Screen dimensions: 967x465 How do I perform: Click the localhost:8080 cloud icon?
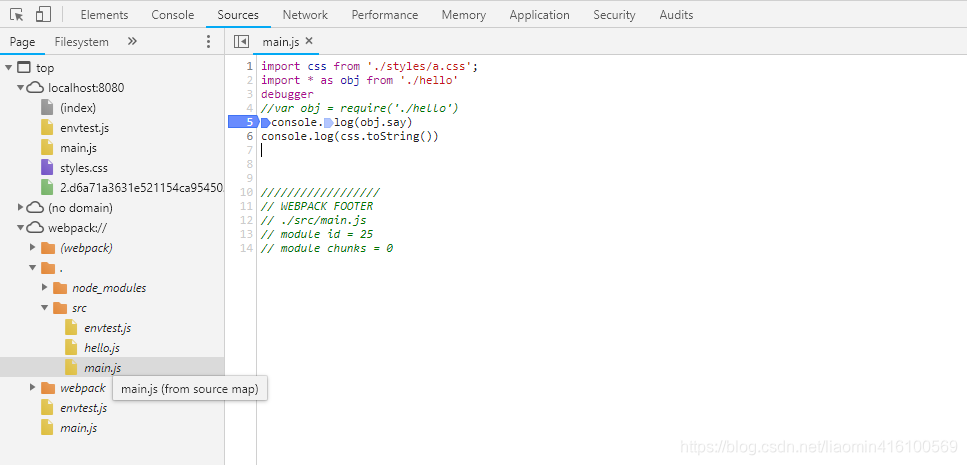[36, 88]
